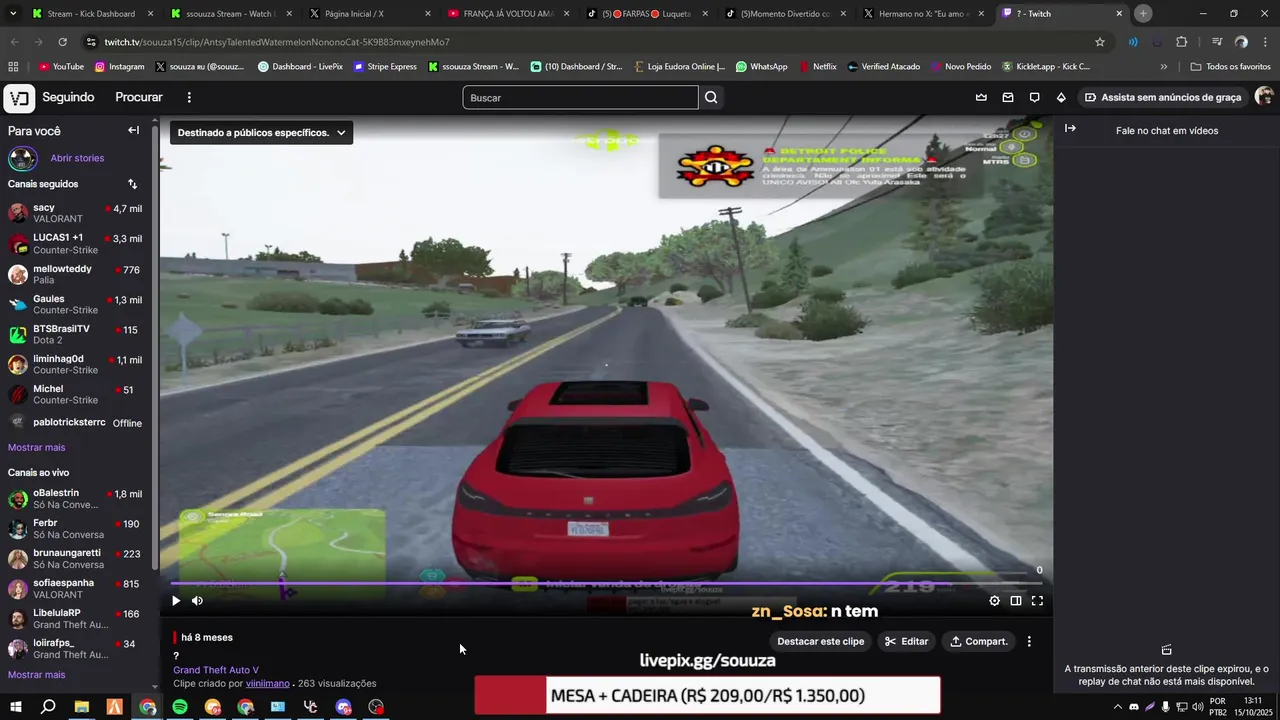Click Destacar este clipe button

pyautogui.click(x=821, y=642)
